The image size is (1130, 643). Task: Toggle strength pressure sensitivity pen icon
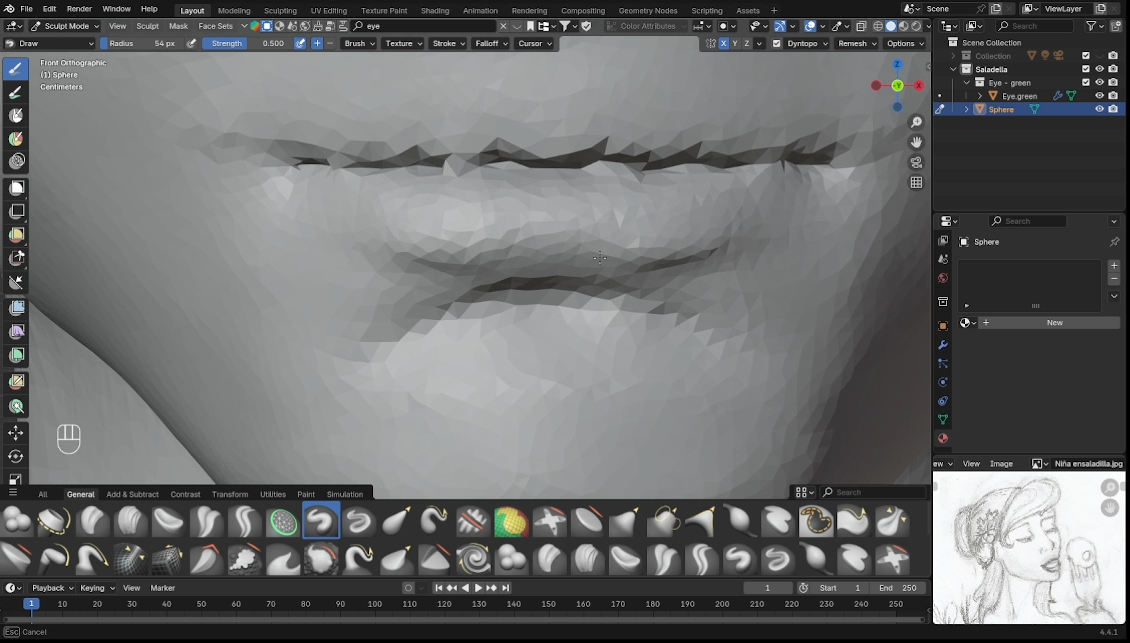[x=300, y=43]
